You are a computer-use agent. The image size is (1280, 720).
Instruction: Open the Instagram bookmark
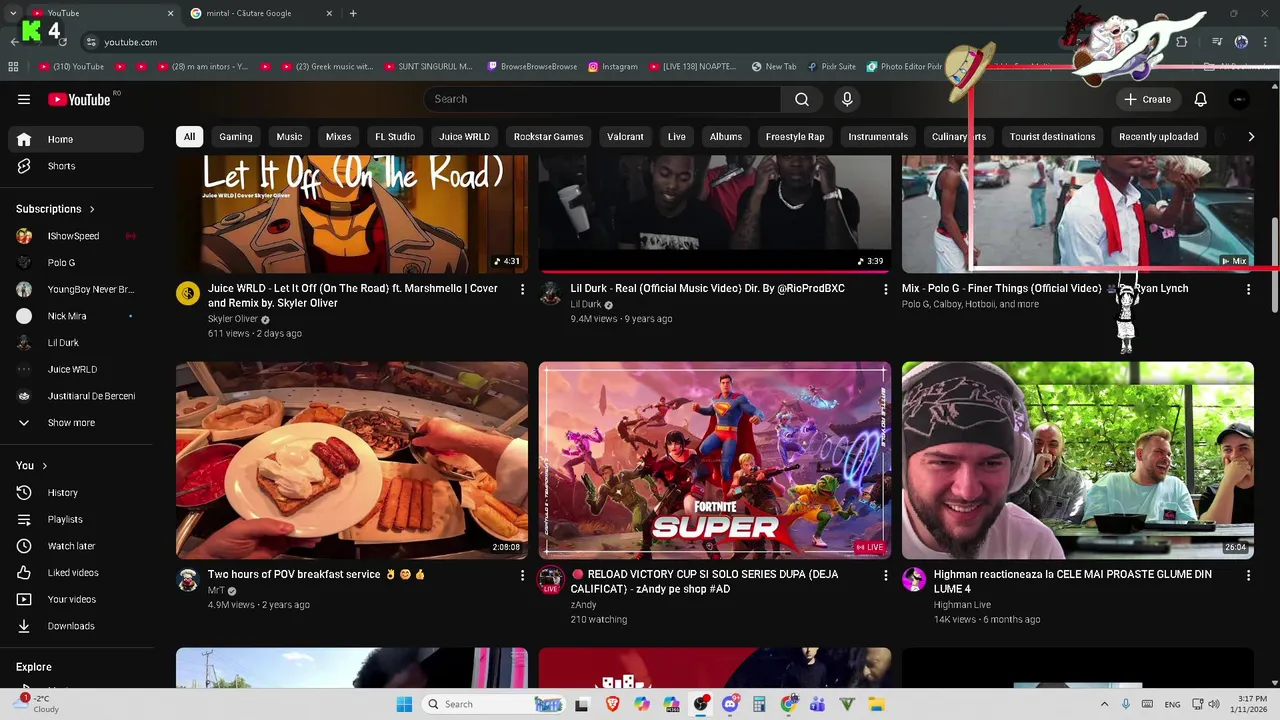click(x=613, y=67)
